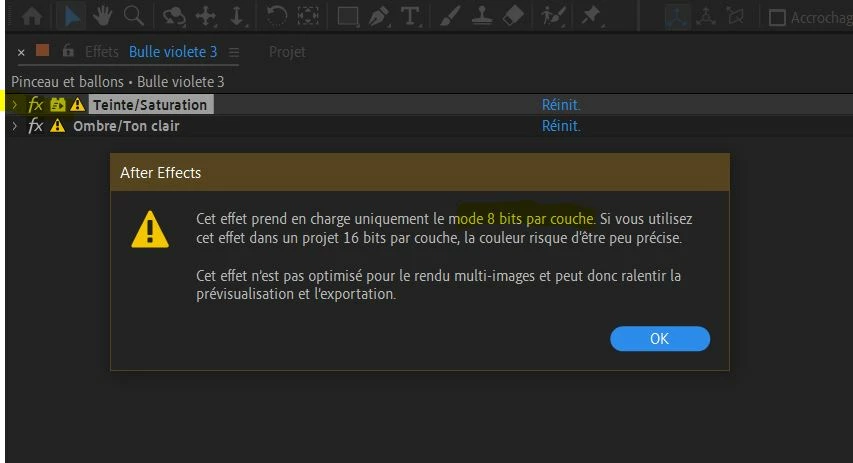The image size is (853, 463).
Task: Go to the Home screen icon
Action: pyautogui.click(x=32, y=16)
